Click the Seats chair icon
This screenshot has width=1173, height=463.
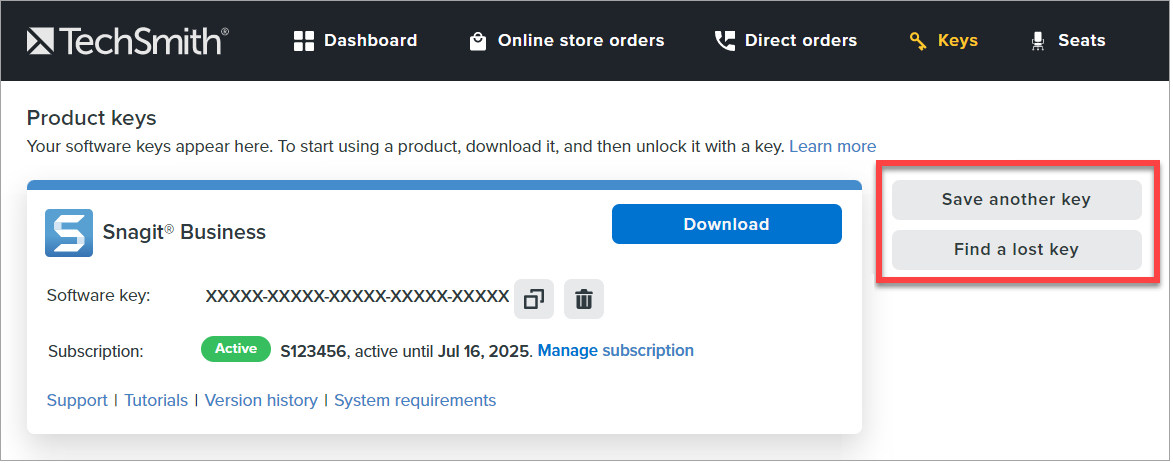click(1038, 41)
